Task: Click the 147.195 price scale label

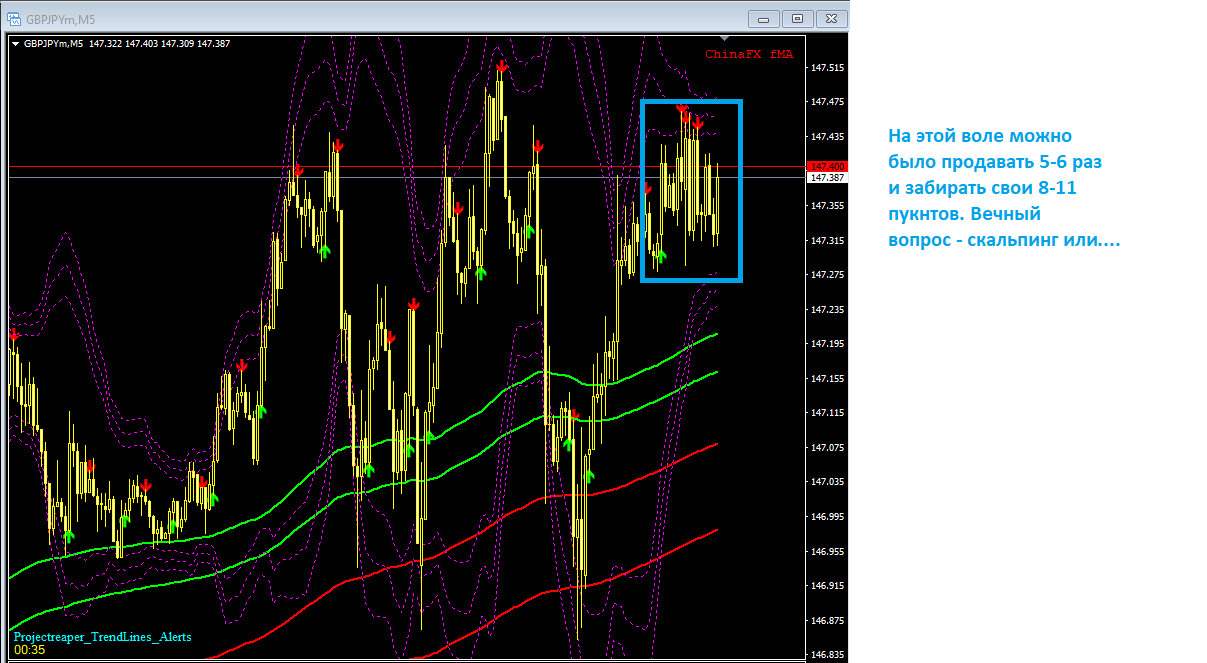Action: pyautogui.click(x=828, y=344)
